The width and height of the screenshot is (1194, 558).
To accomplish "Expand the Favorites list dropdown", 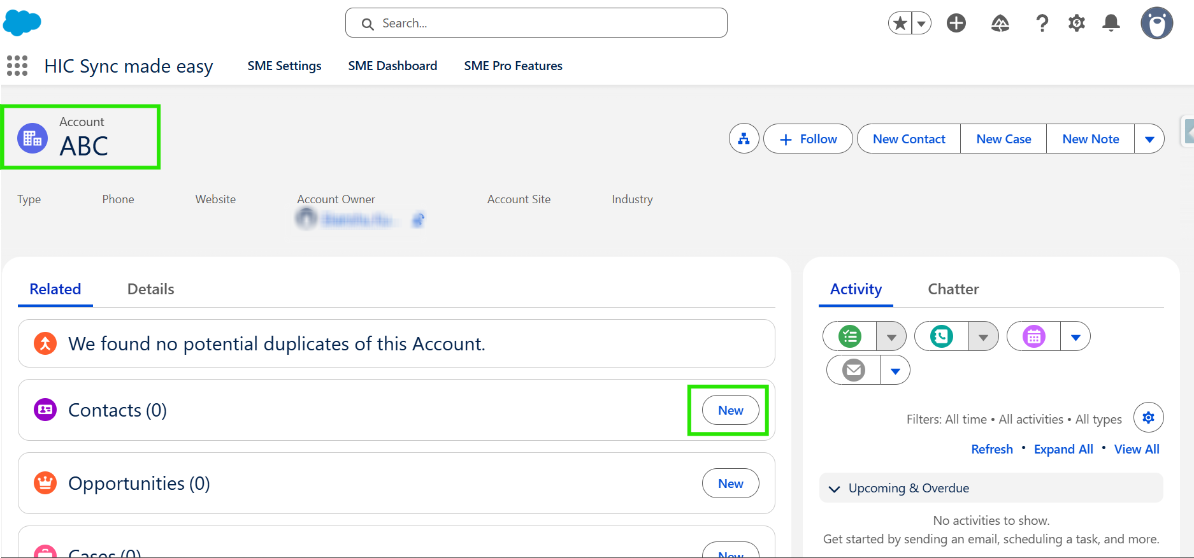I will (922, 23).
